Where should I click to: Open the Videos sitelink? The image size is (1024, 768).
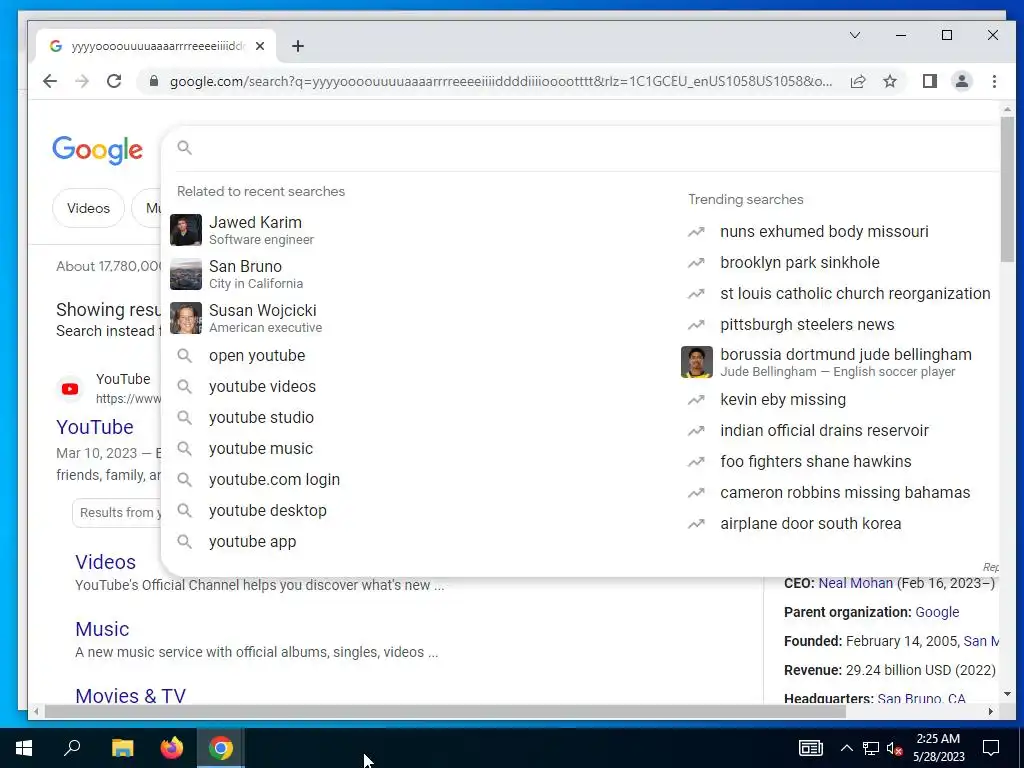tap(105, 562)
